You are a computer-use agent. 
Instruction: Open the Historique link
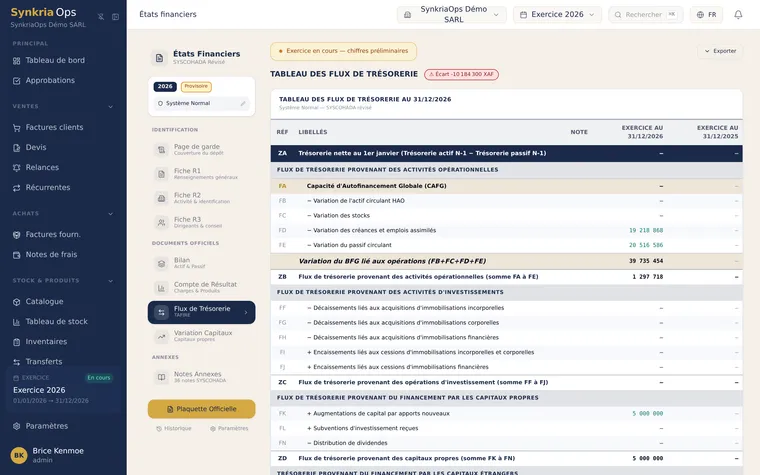[174, 428]
